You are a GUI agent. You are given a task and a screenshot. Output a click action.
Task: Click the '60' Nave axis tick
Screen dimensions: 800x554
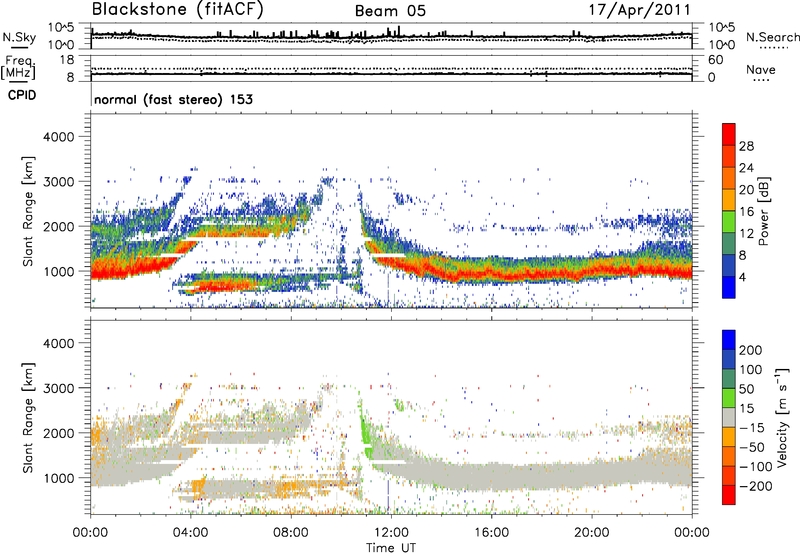coord(716,60)
